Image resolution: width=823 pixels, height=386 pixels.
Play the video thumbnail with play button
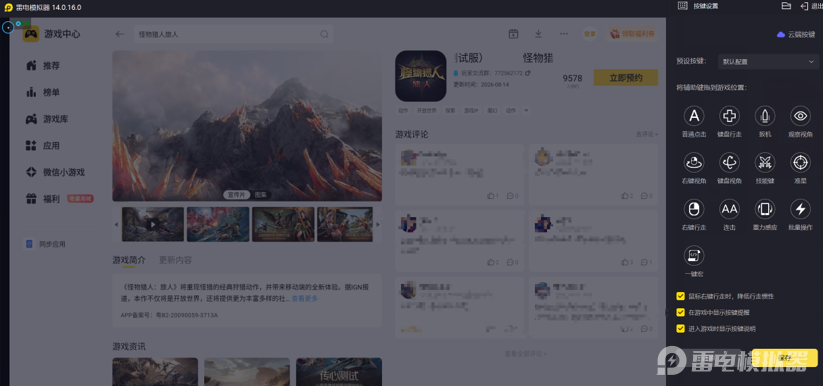[153, 224]
